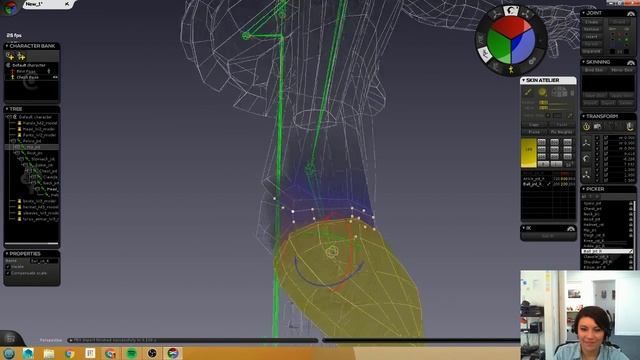
Task: Click the highlighted white icon on spinner ring left
Action: pyautogui.click(x=485, y=54)
